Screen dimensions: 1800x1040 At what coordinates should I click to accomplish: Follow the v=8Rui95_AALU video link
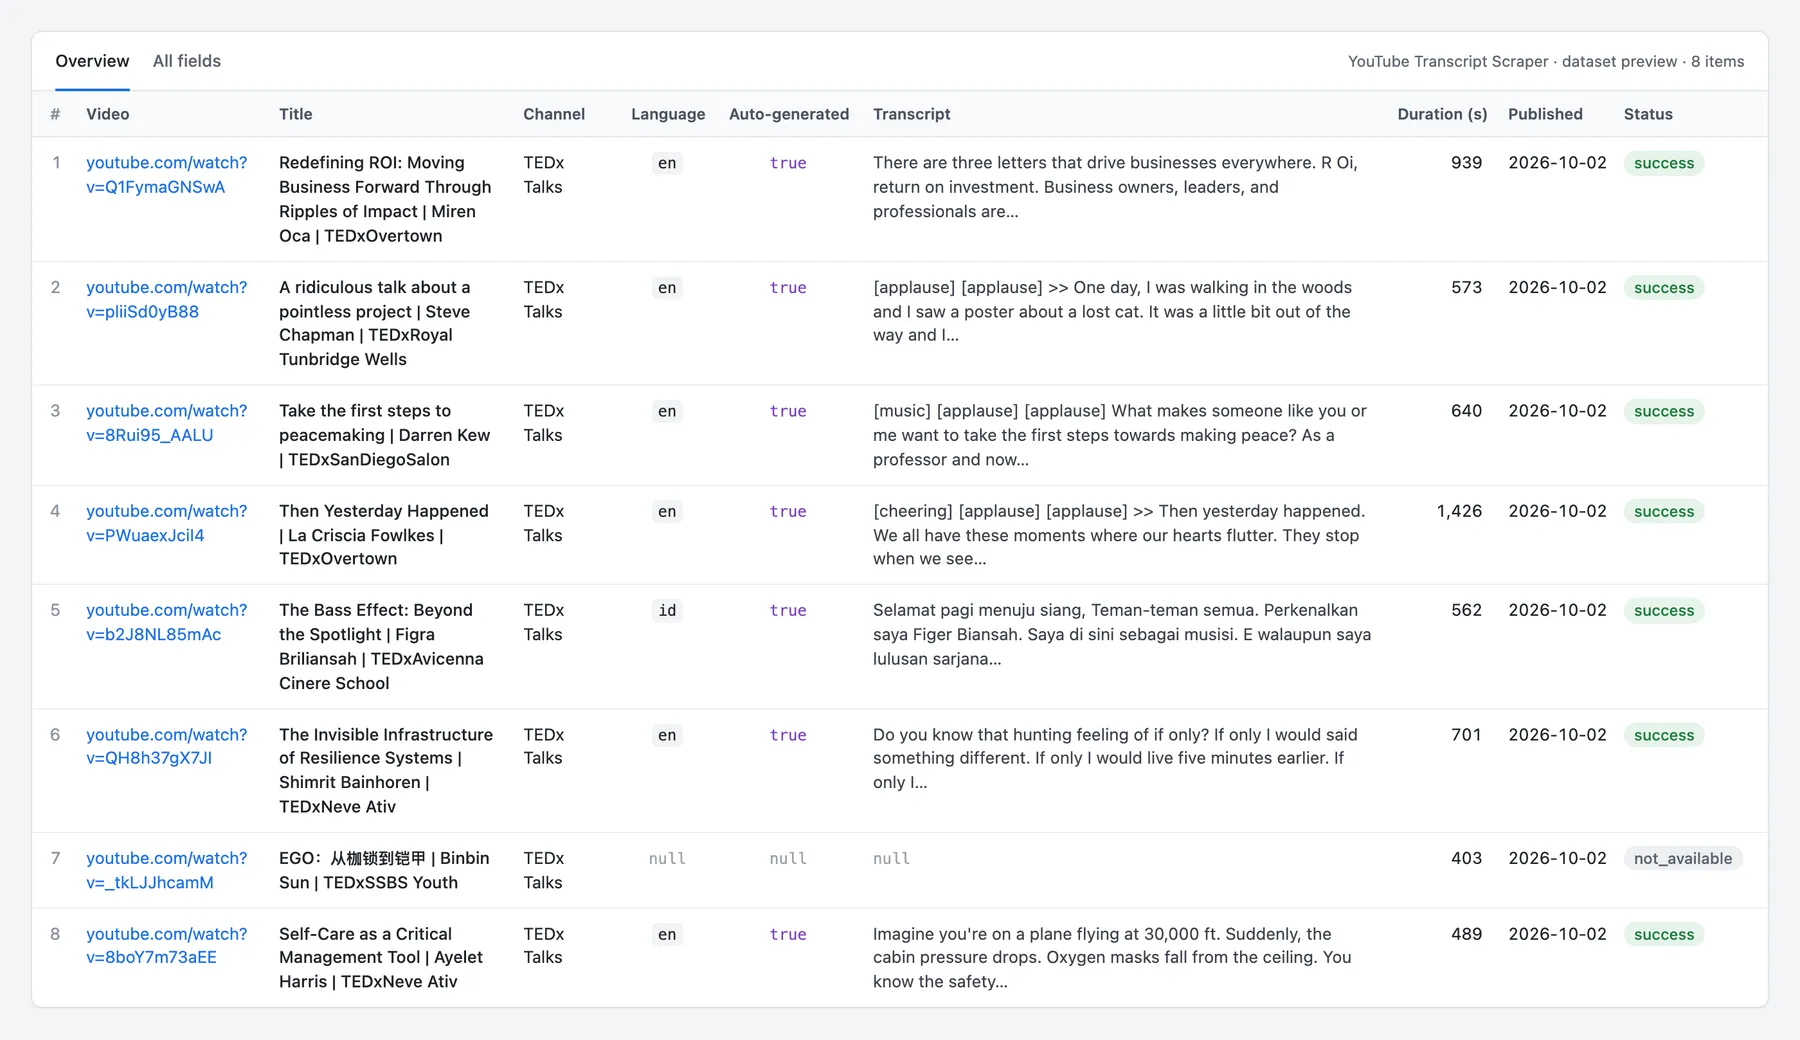tap(166, 423)
